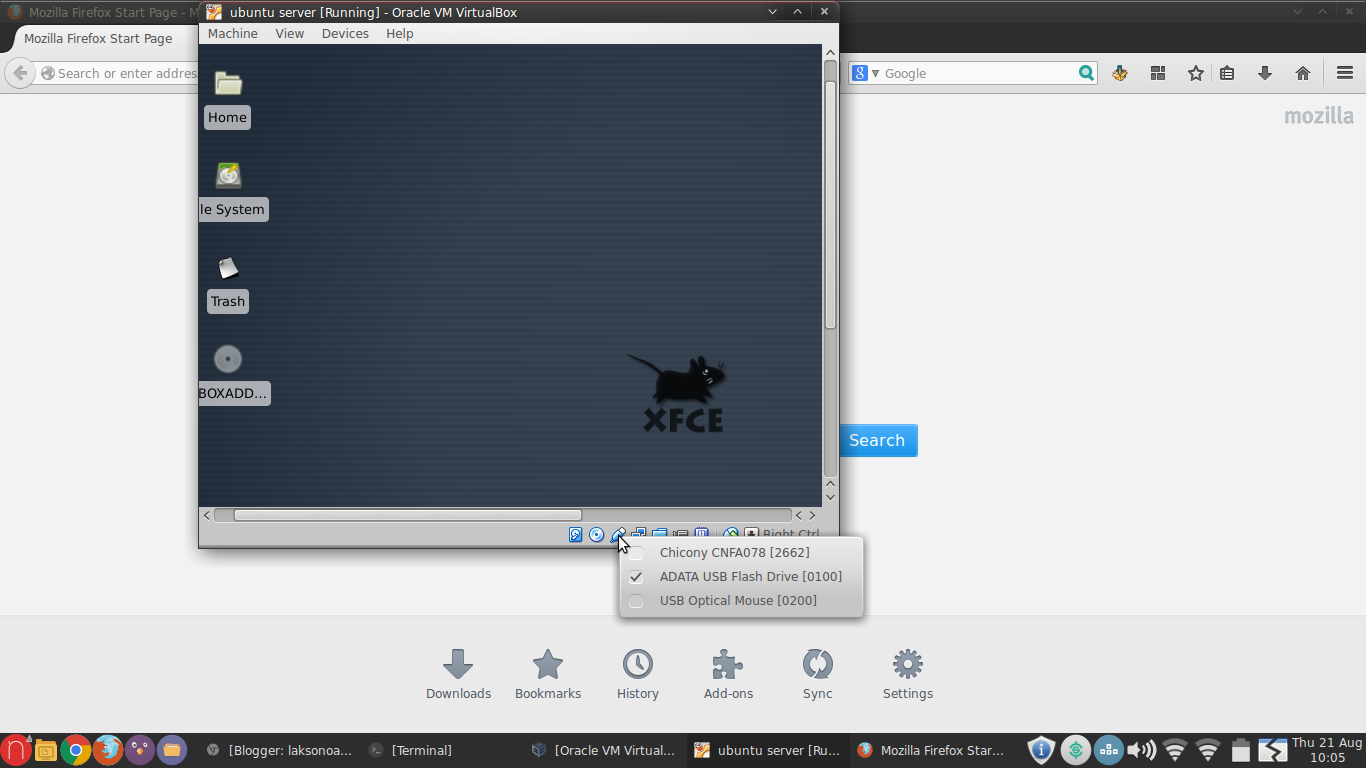Open Firefox Downloads from the start page
The image size is (1366, 768).
pyautogui.click(x=458, y=674)
